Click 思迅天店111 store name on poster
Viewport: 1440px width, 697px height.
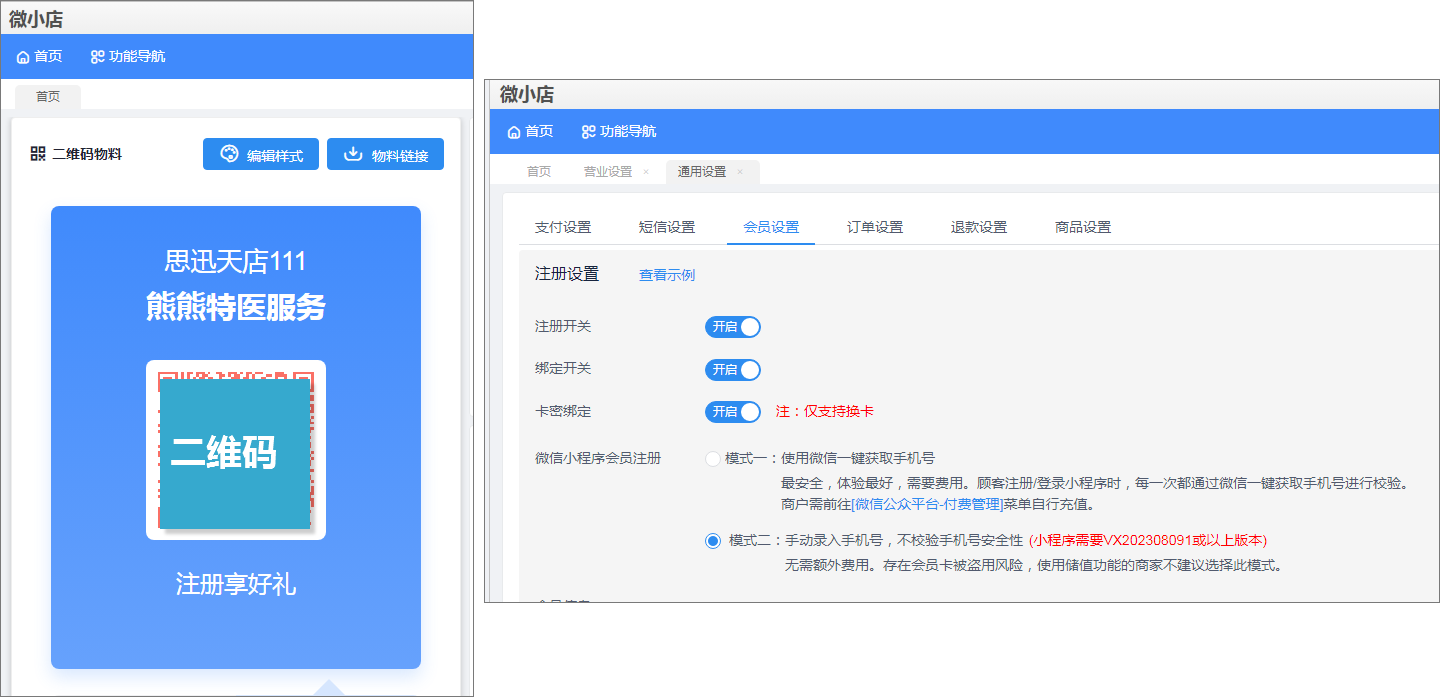click(236, 261)
